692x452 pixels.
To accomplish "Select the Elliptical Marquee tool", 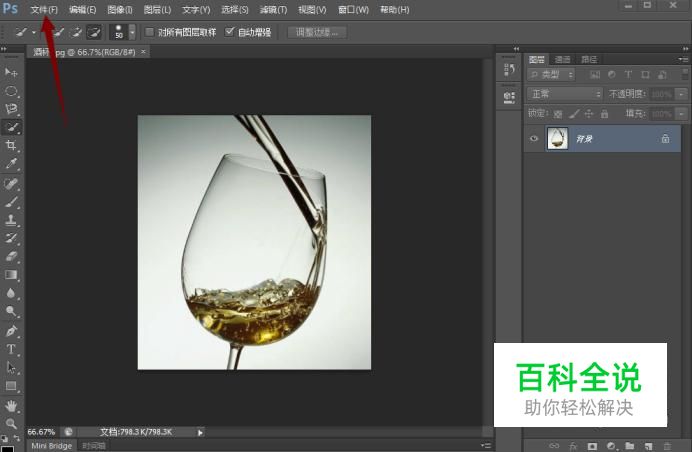I will 11,91.
